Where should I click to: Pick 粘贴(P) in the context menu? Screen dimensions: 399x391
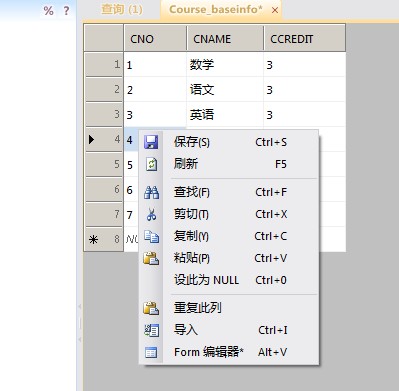tap(229, 258)
